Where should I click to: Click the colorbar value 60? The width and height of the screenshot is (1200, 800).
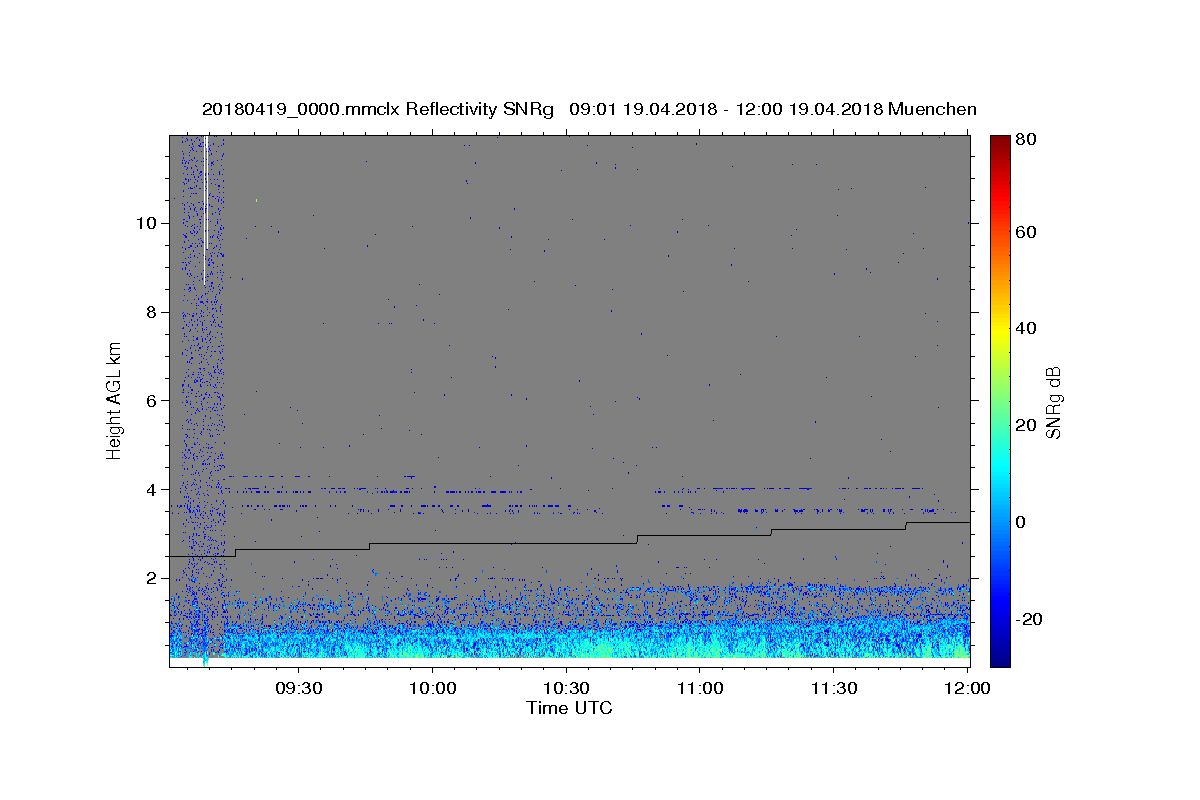tap(1025, 232)
